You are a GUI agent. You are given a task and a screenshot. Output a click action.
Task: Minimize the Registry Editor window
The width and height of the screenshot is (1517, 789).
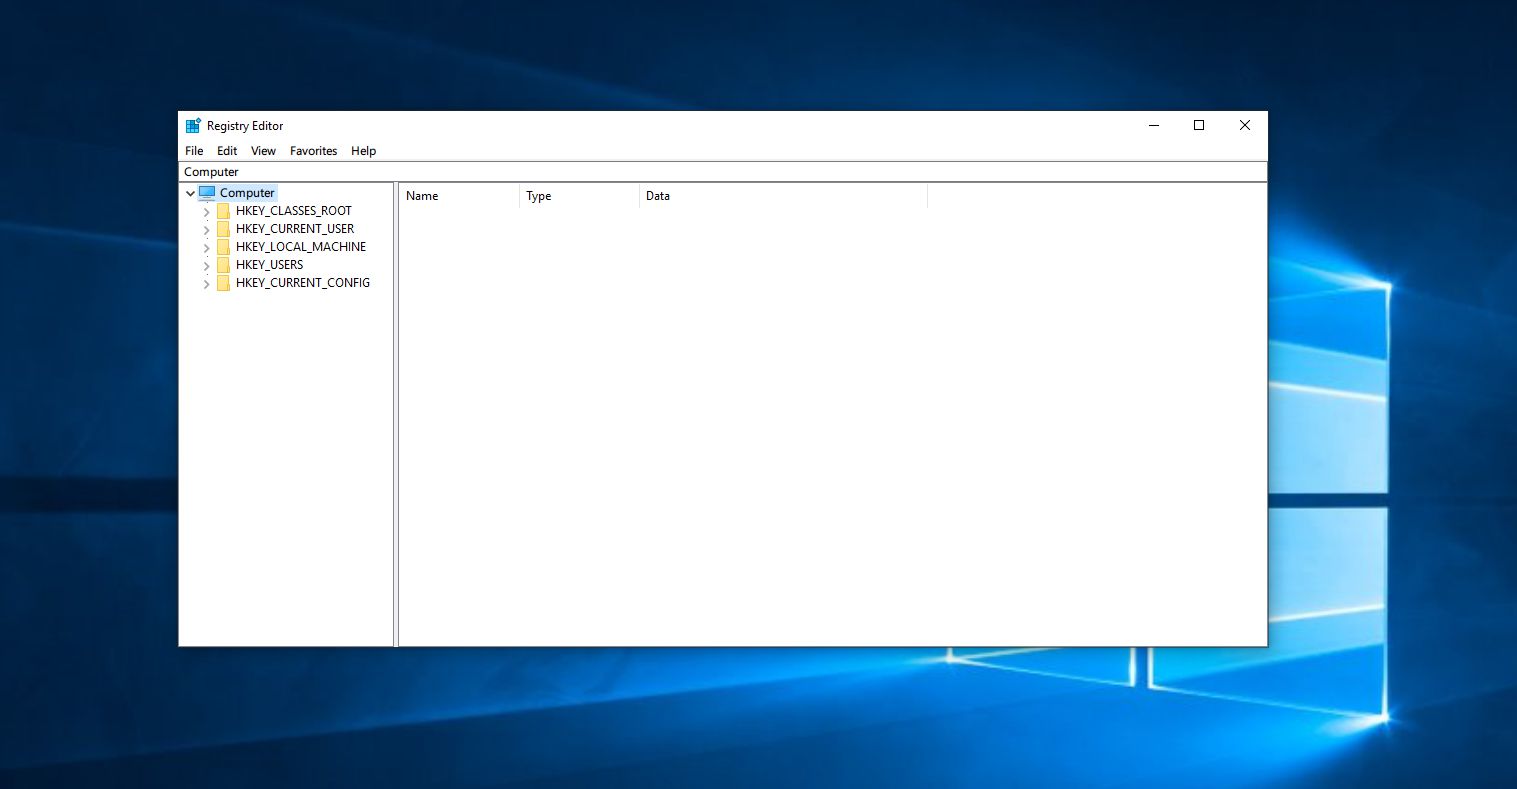coord(1154,126)
